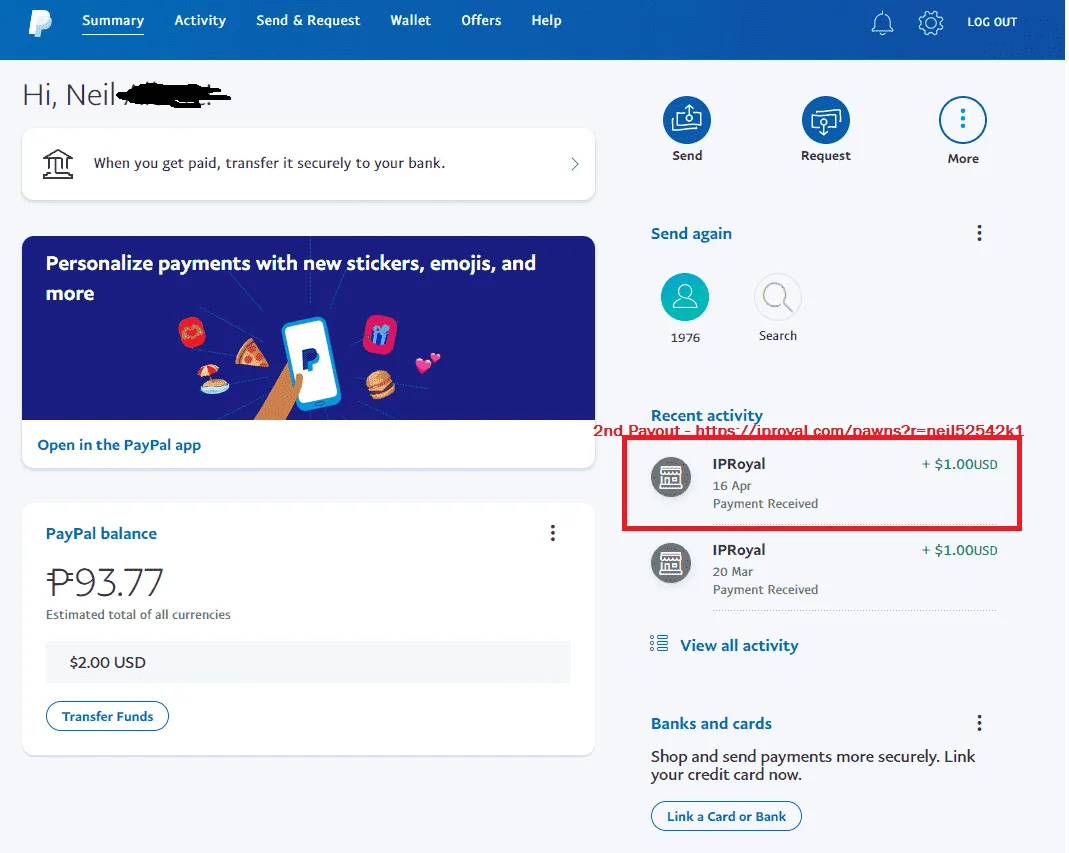Open Send & Request tab
Viewport: 1069px width, 853px height.
pos(308,20)
